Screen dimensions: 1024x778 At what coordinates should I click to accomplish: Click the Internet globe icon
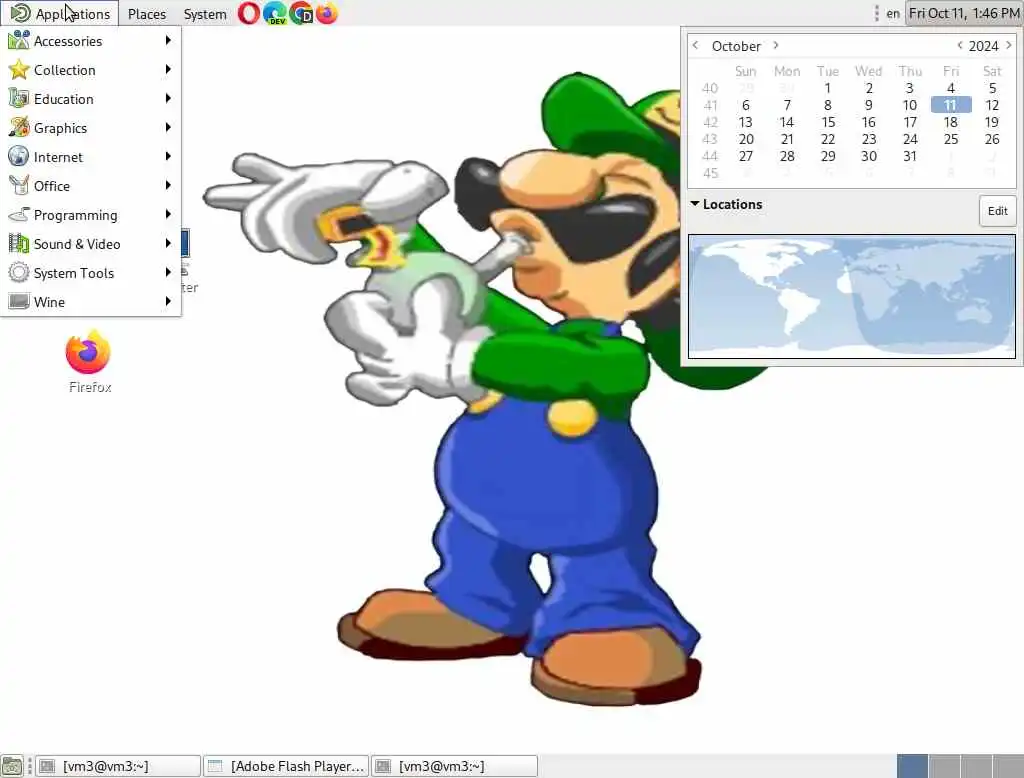point(19,156)
